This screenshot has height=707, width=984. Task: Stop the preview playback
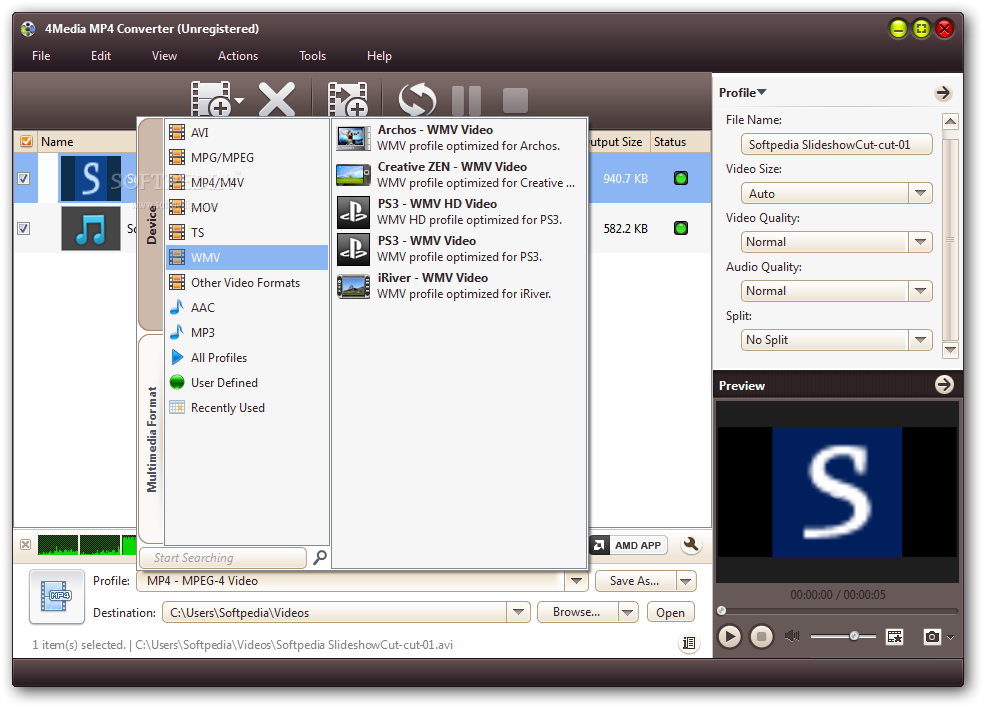coord(761,637)
